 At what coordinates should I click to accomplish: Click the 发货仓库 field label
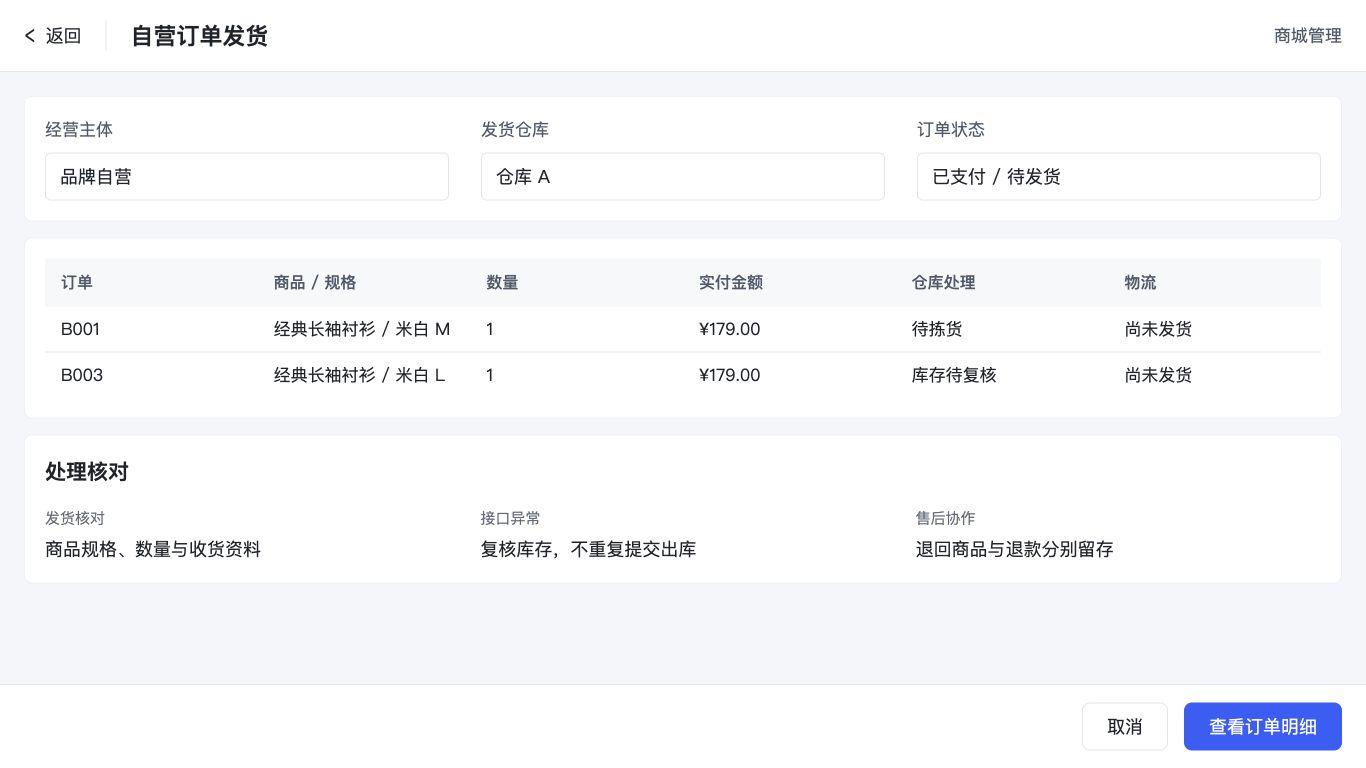tap(515, 129)
